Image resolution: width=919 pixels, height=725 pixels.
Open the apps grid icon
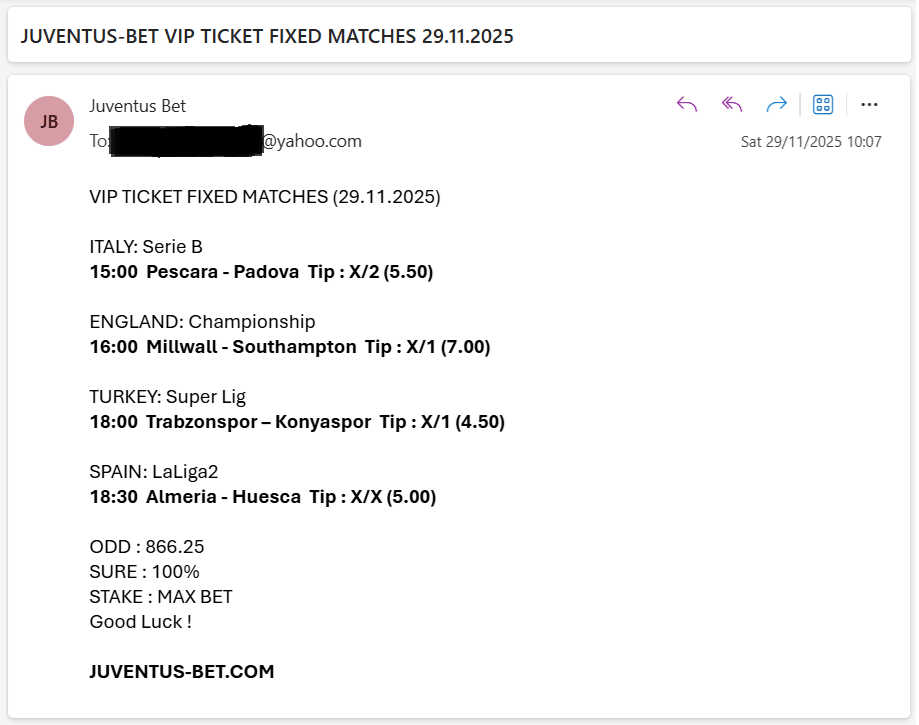822,104
